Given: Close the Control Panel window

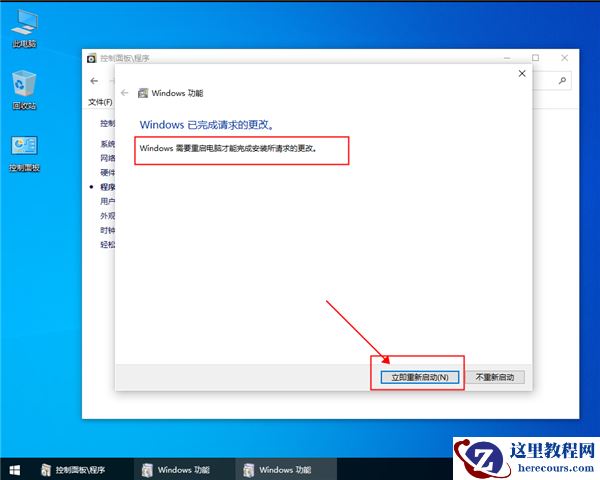Looking at the screenshot, I should click(x=564, y=58).
